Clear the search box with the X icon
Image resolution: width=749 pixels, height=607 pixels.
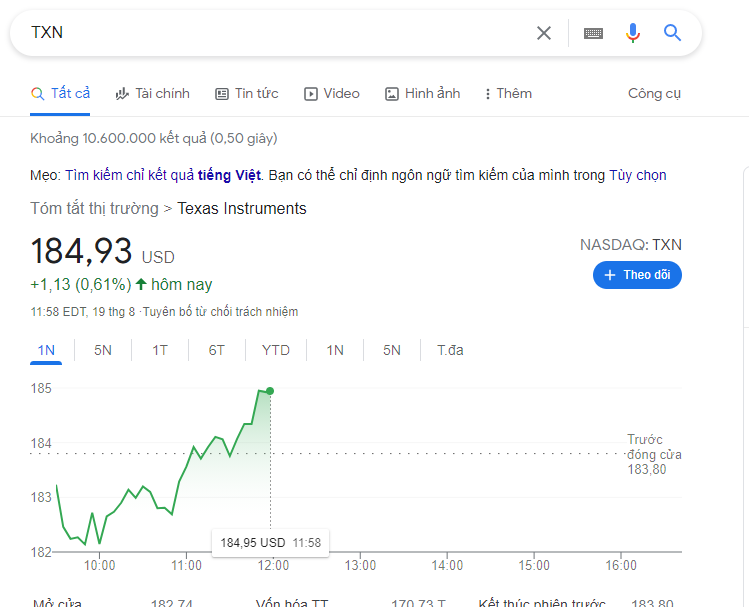coord(544,33)
